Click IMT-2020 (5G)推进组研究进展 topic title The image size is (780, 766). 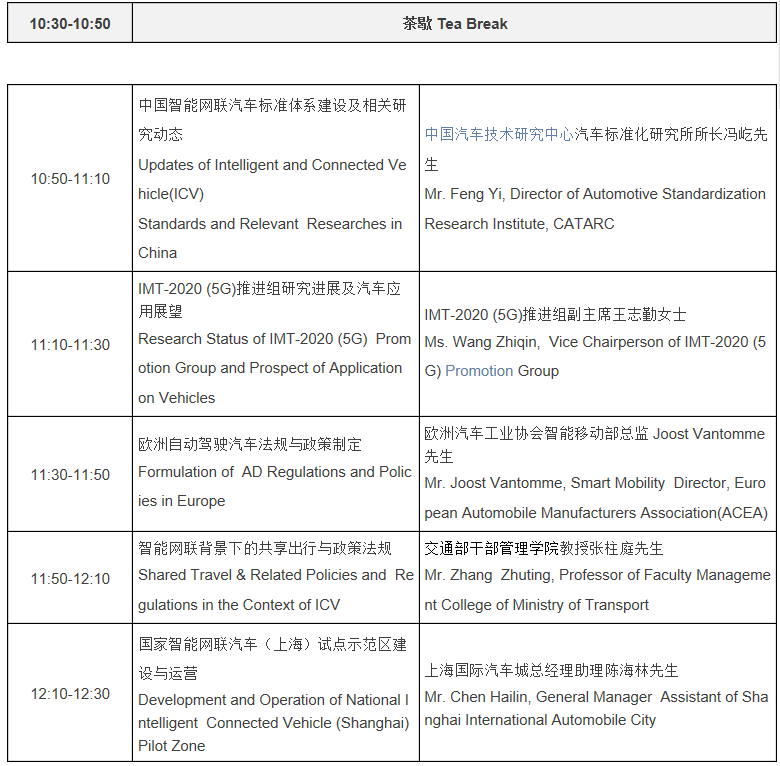click(269, 288)
